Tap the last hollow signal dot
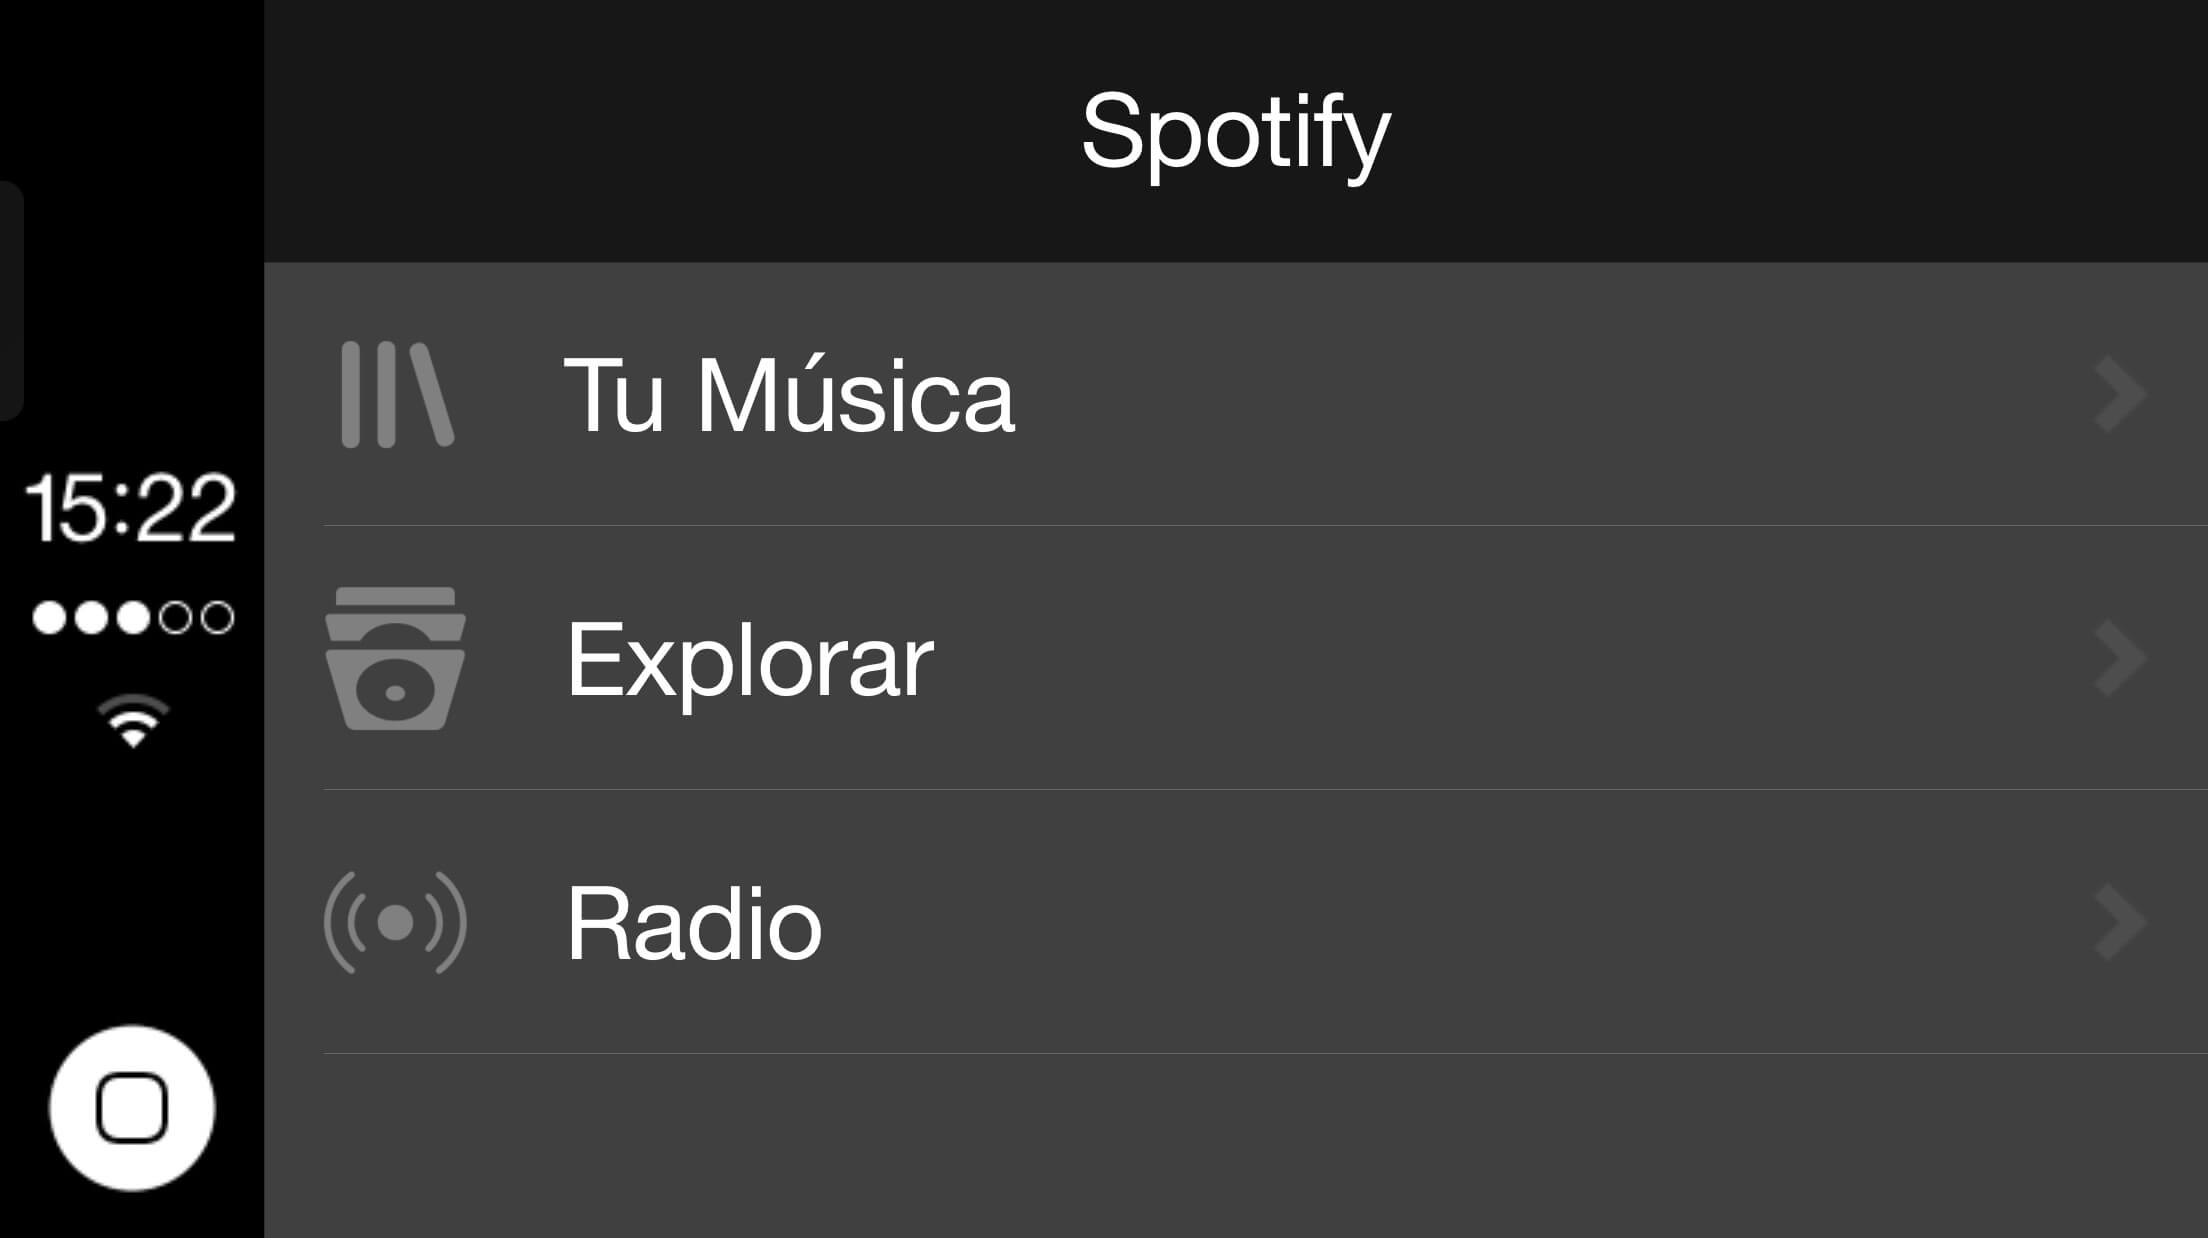The image size is (2208, 1238). click(x=217, y=618)
